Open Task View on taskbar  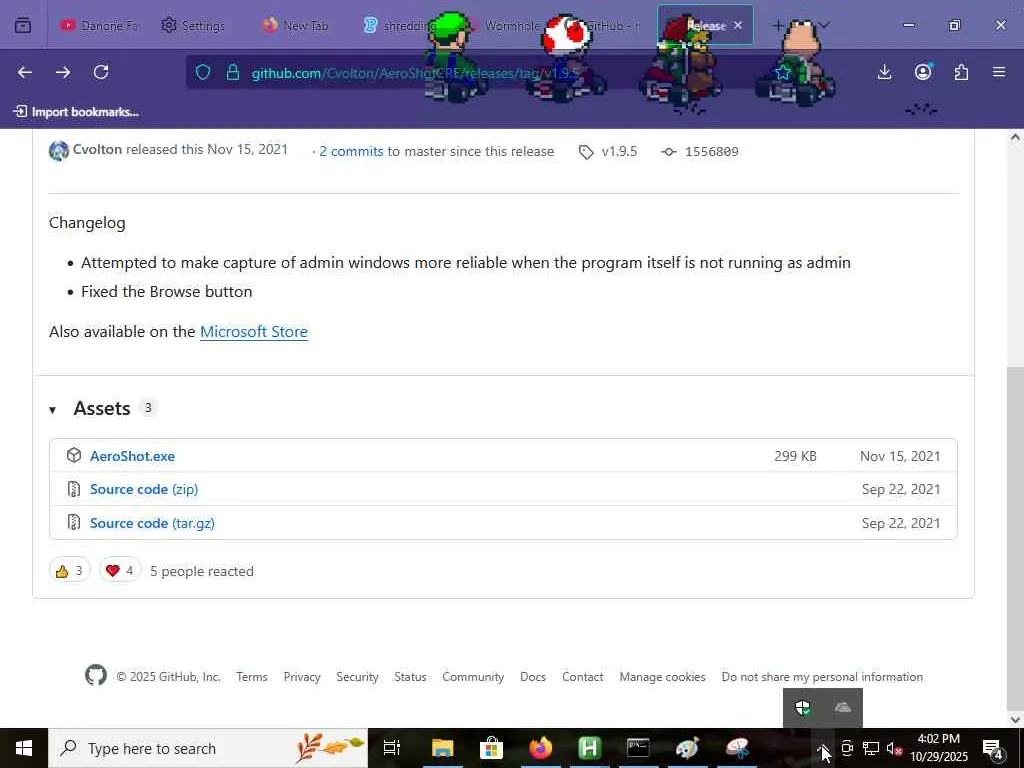click(392, 748)
